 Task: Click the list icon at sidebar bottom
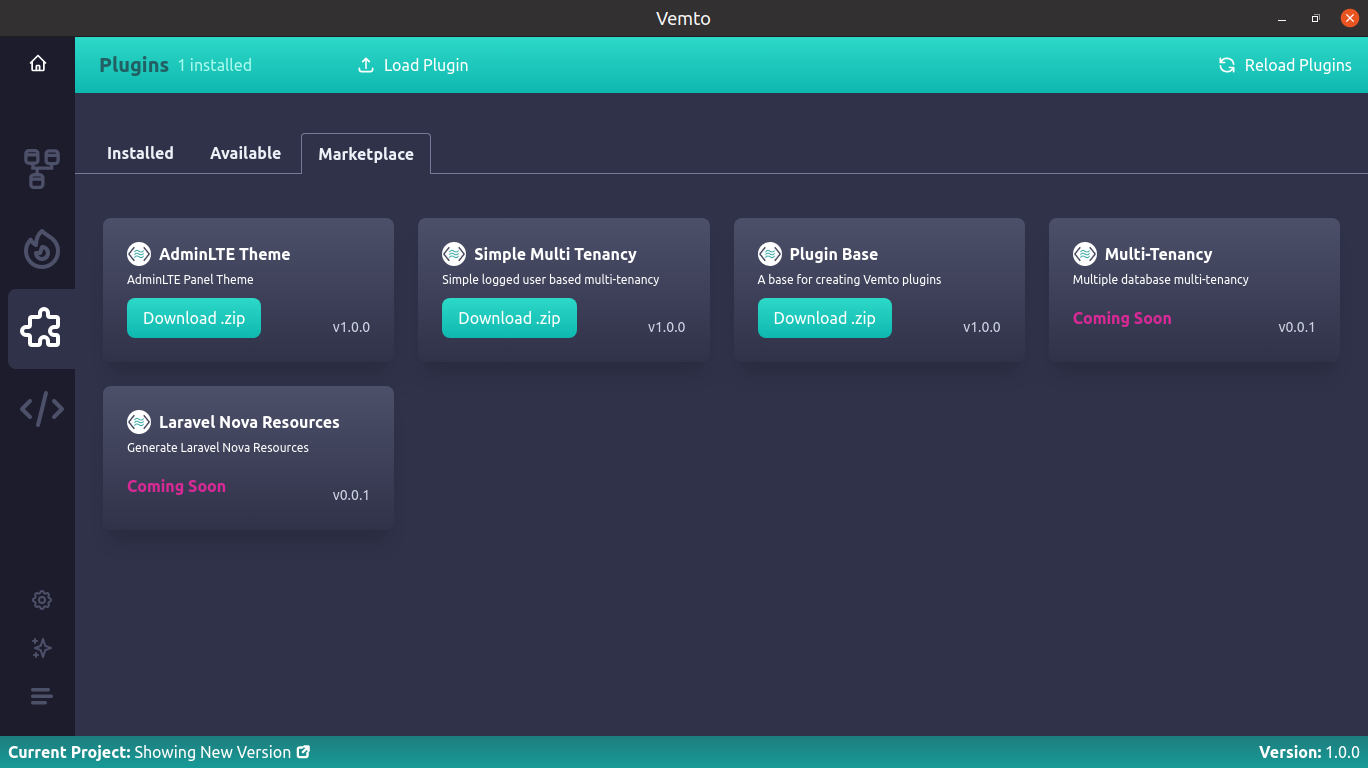[x=41, y=696]
